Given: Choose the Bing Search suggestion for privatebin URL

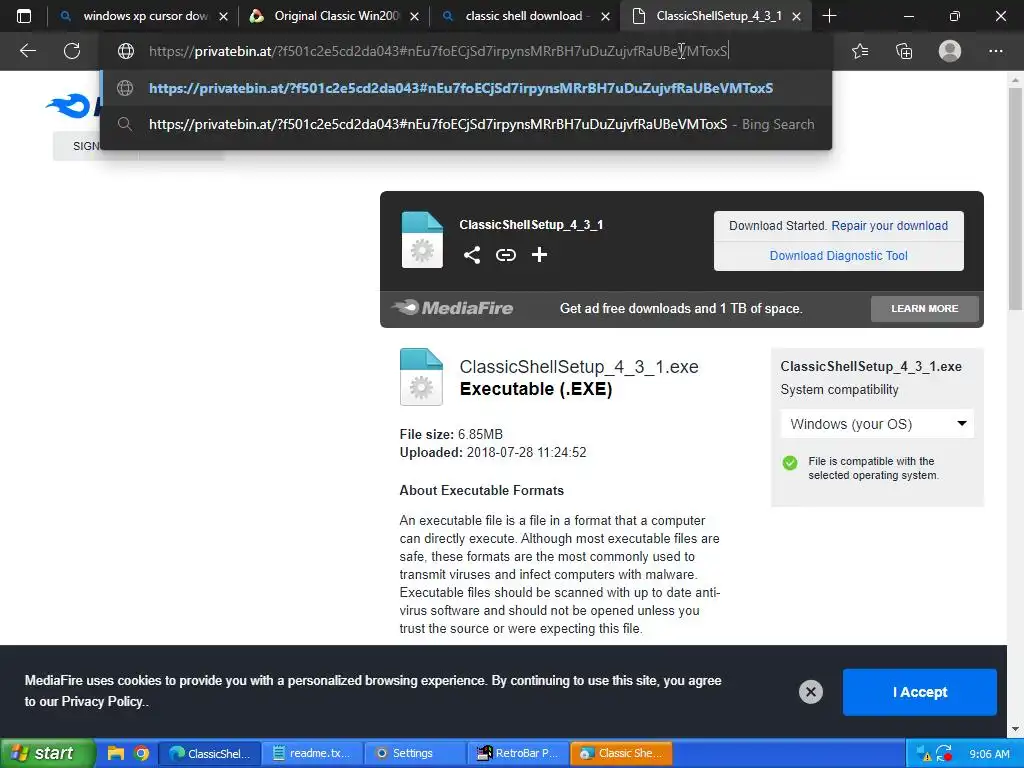Looking at the screenshot, I should tap(466, 124).
